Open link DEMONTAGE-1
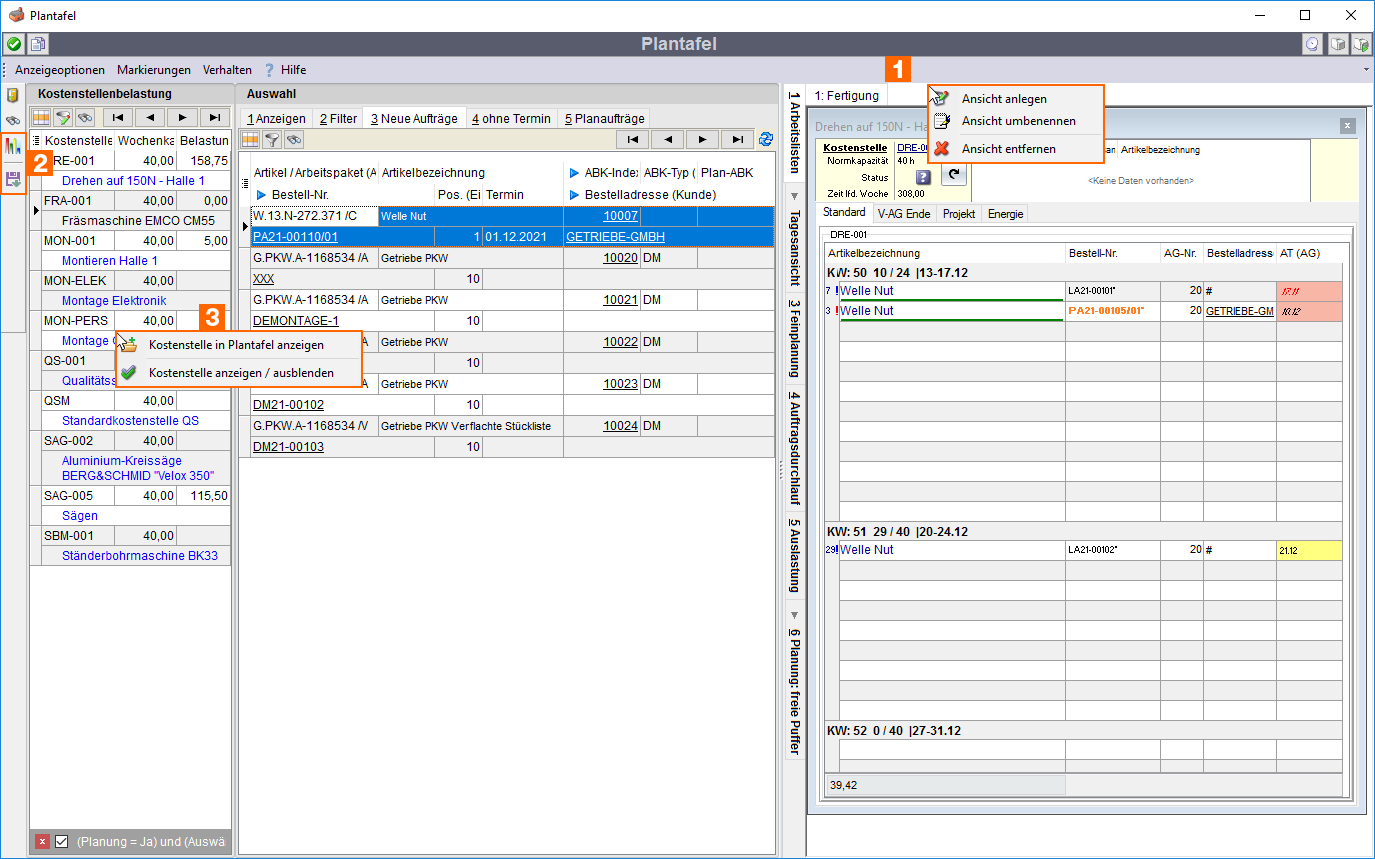Screen dimensions: 1375x859 click(x=295, y=321)
